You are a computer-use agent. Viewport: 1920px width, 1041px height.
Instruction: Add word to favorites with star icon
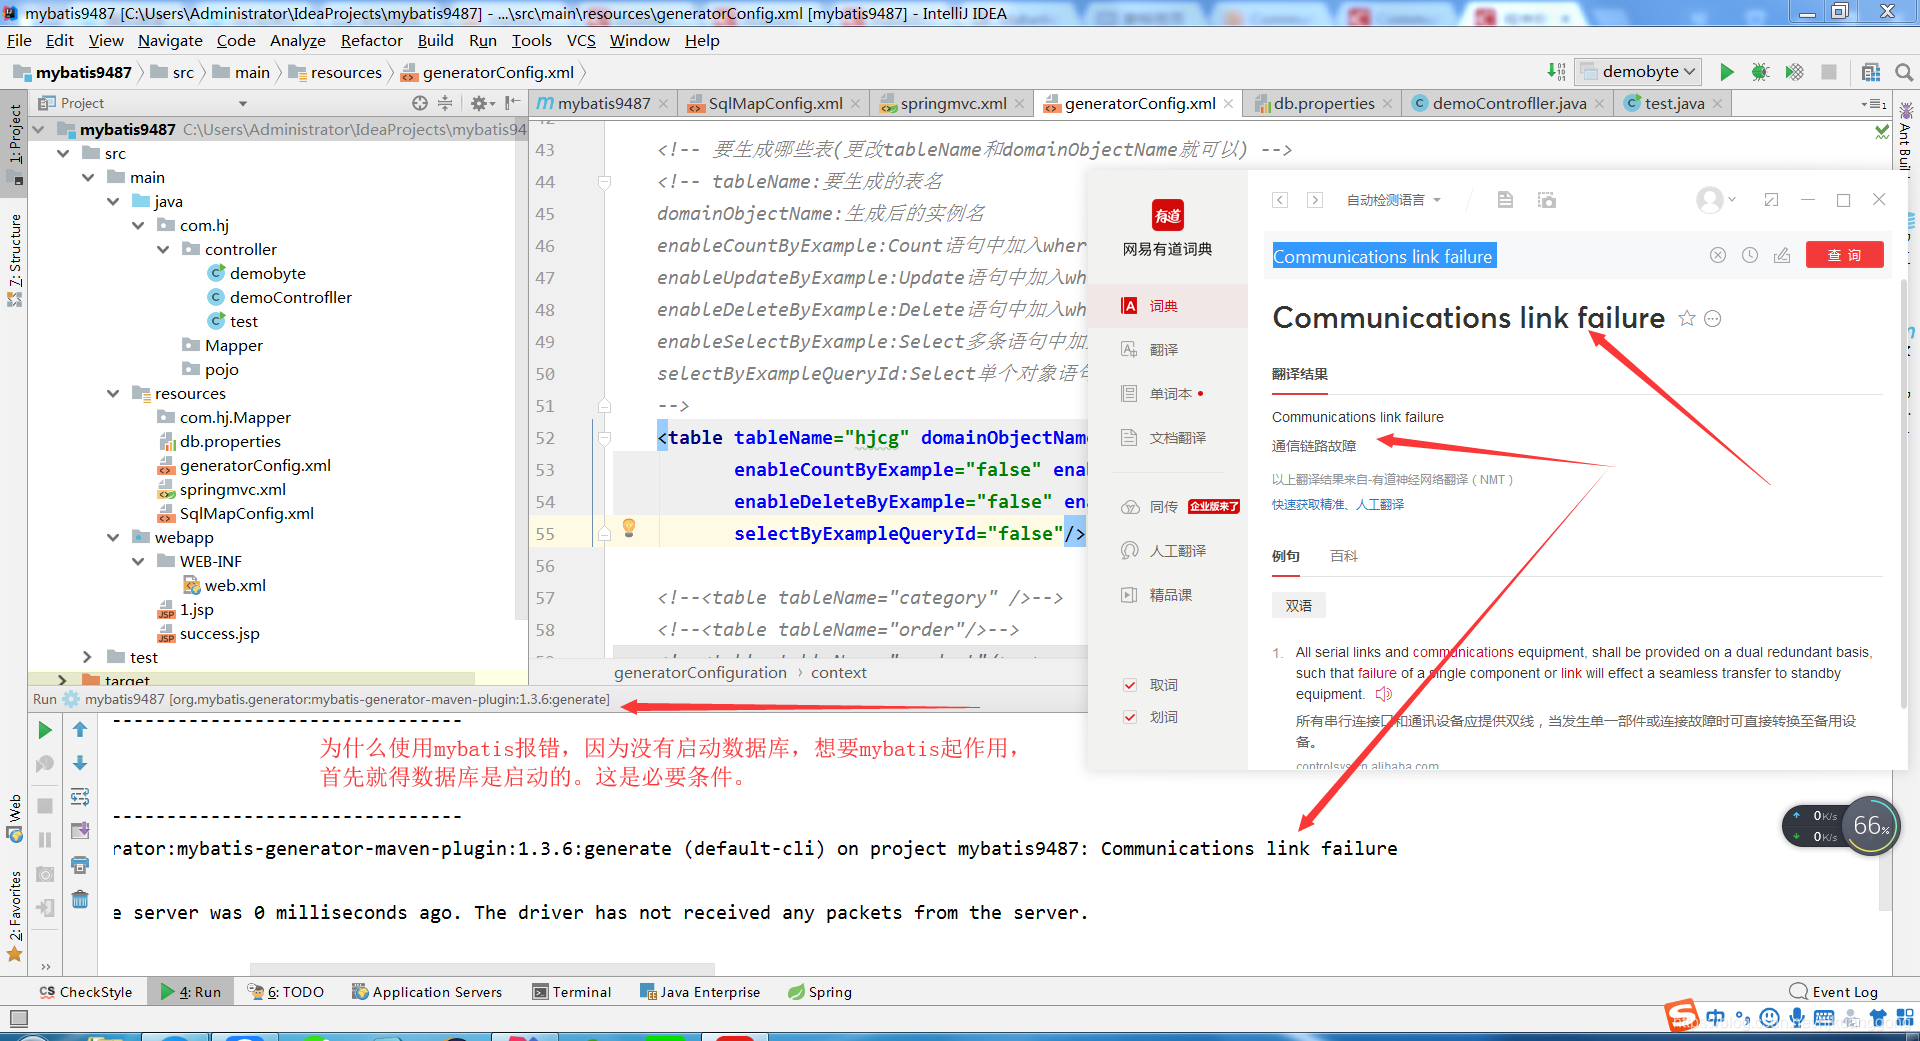tap(1687, 319)
